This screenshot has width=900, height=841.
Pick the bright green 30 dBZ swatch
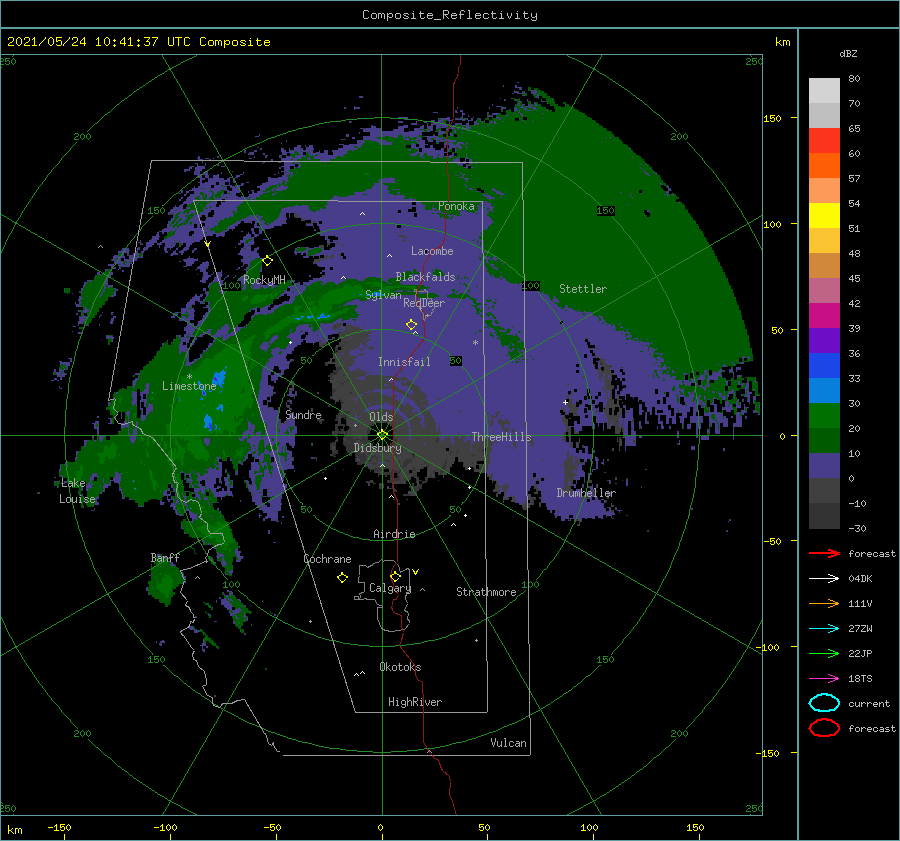(x=824, y=415)
